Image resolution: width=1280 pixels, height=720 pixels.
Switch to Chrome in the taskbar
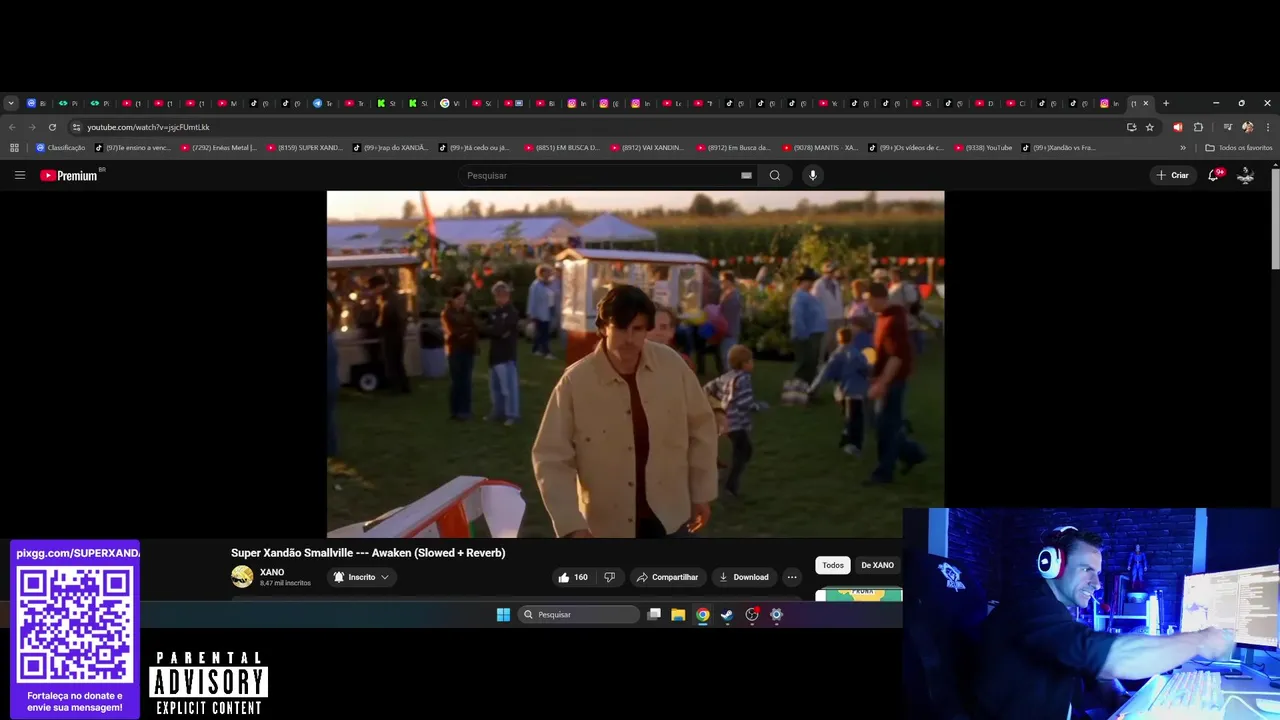[703, 615]
